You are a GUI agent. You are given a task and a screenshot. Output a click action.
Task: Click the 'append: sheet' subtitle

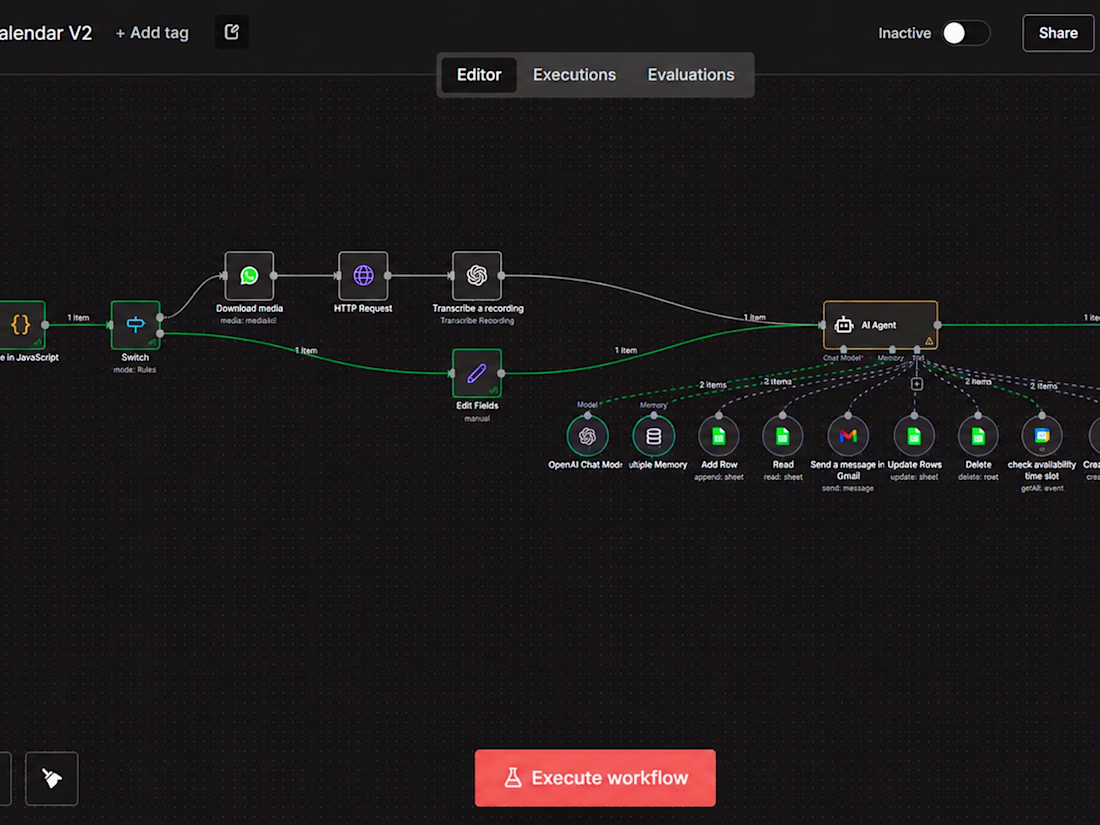point(718,477)
